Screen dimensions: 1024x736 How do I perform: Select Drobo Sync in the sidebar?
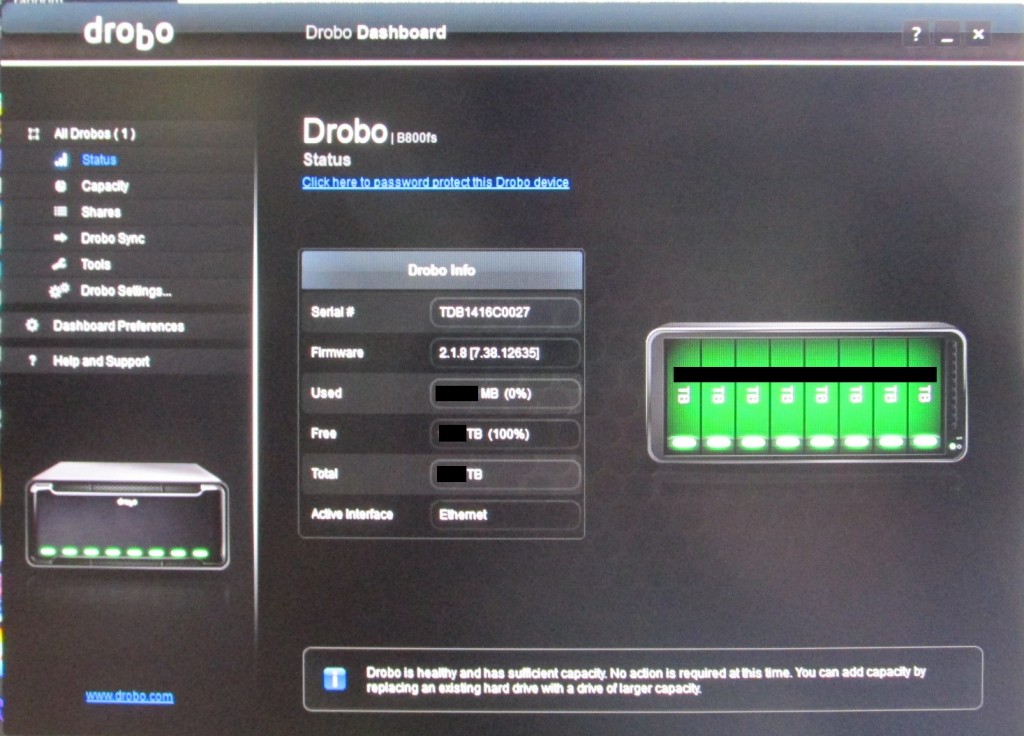pos(112,238)
